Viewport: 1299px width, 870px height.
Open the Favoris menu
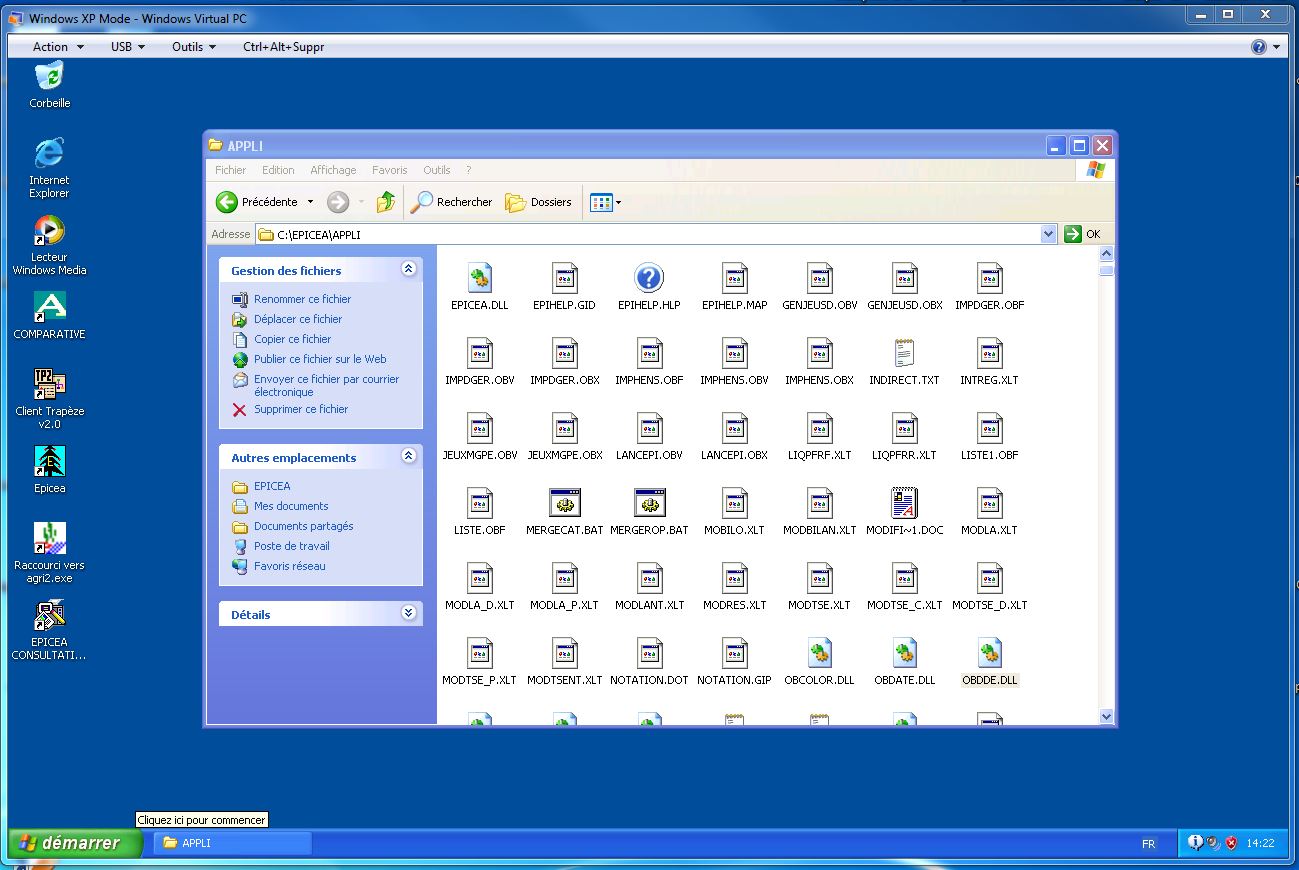[389, 170]
